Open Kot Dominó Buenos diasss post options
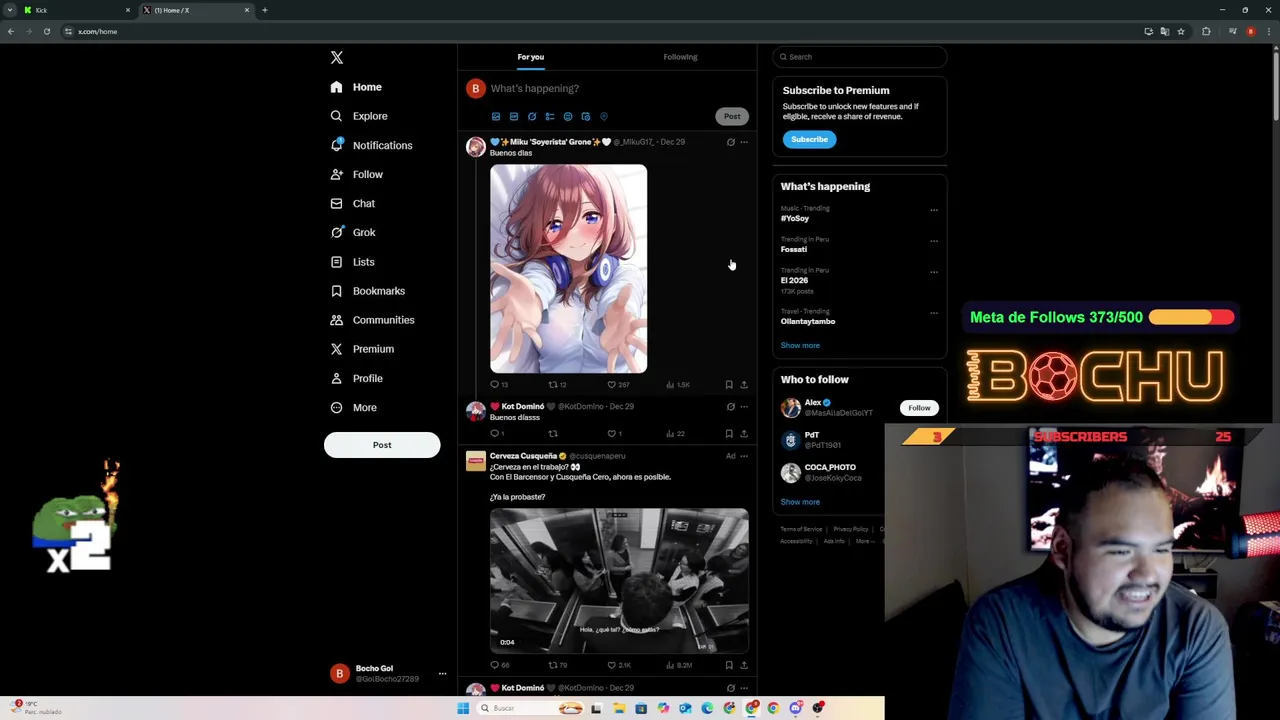 pos(744,407)
